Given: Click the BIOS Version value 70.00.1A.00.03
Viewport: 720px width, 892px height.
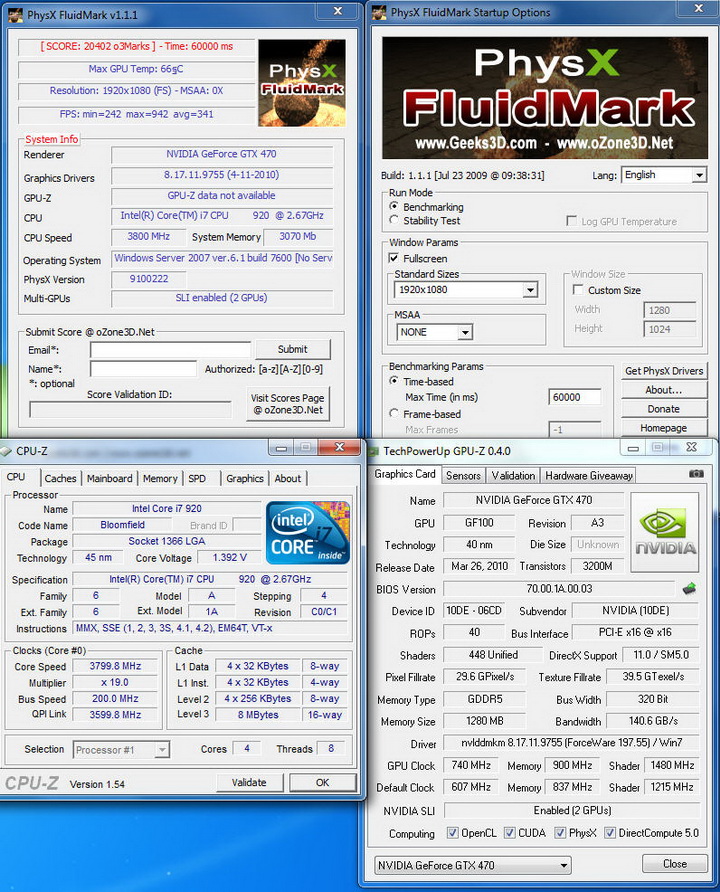Looking at the screenshot, I should pos(559,589).
